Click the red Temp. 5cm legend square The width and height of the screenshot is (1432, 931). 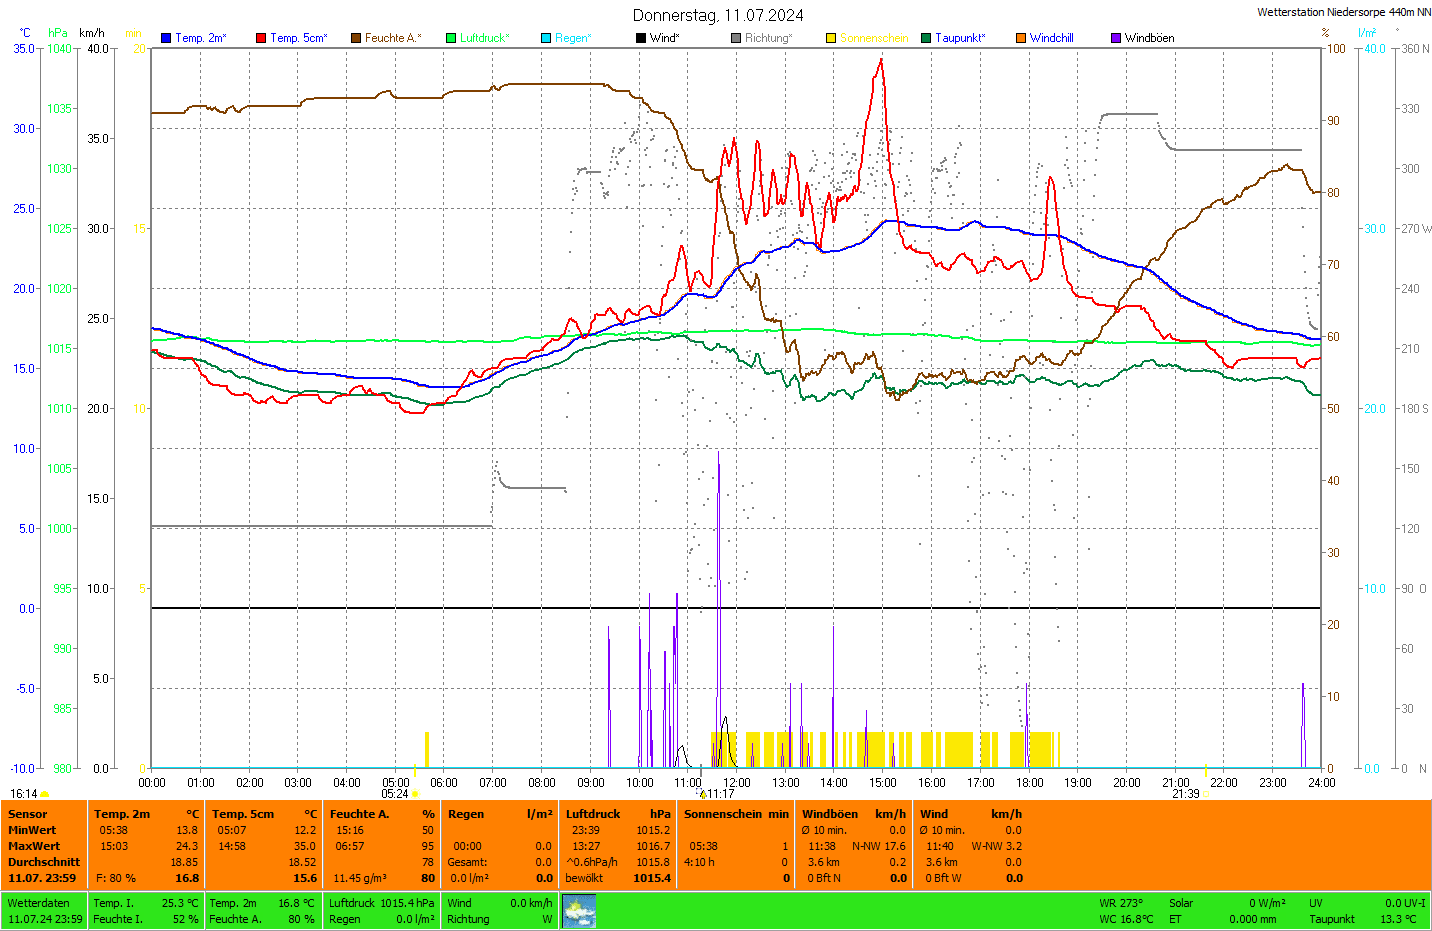pyautogui.click(x=261, y=38)
